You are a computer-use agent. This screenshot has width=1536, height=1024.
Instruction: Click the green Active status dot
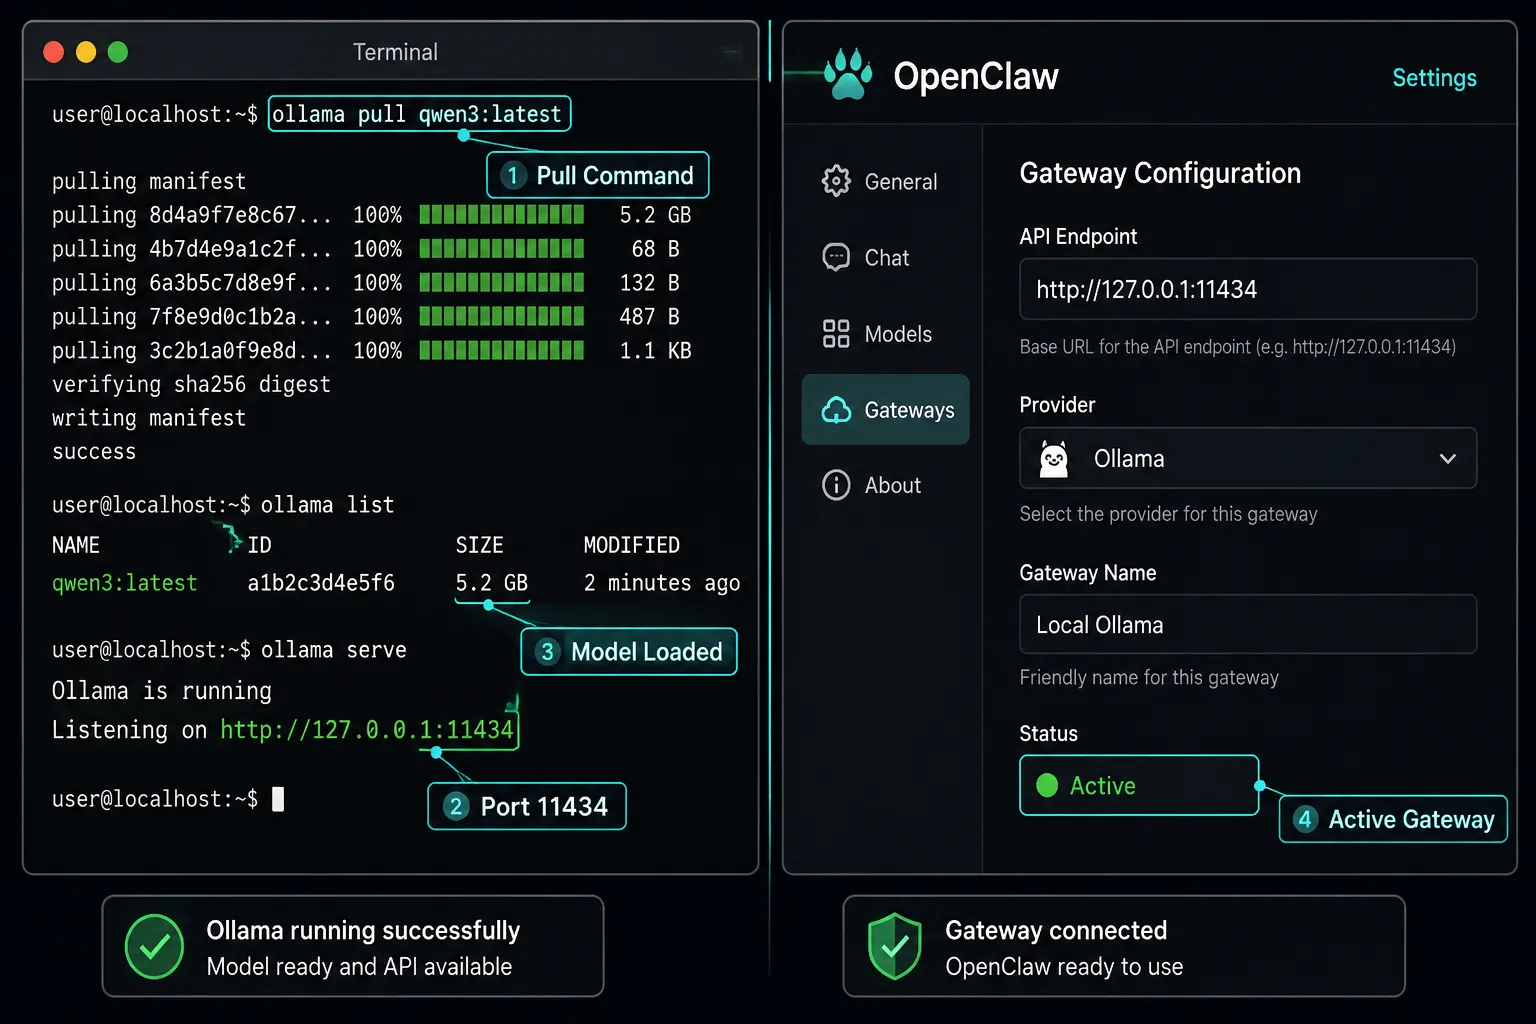point(1047,785)
